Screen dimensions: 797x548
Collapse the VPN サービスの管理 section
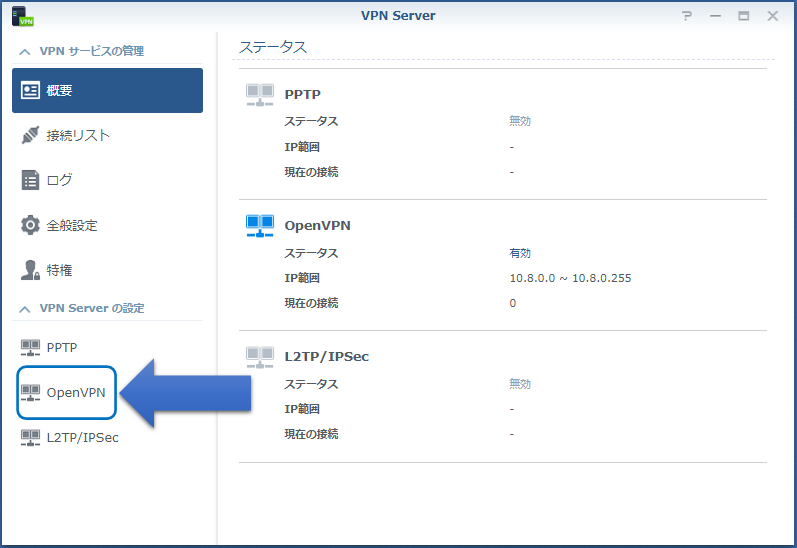click(24, 51)
